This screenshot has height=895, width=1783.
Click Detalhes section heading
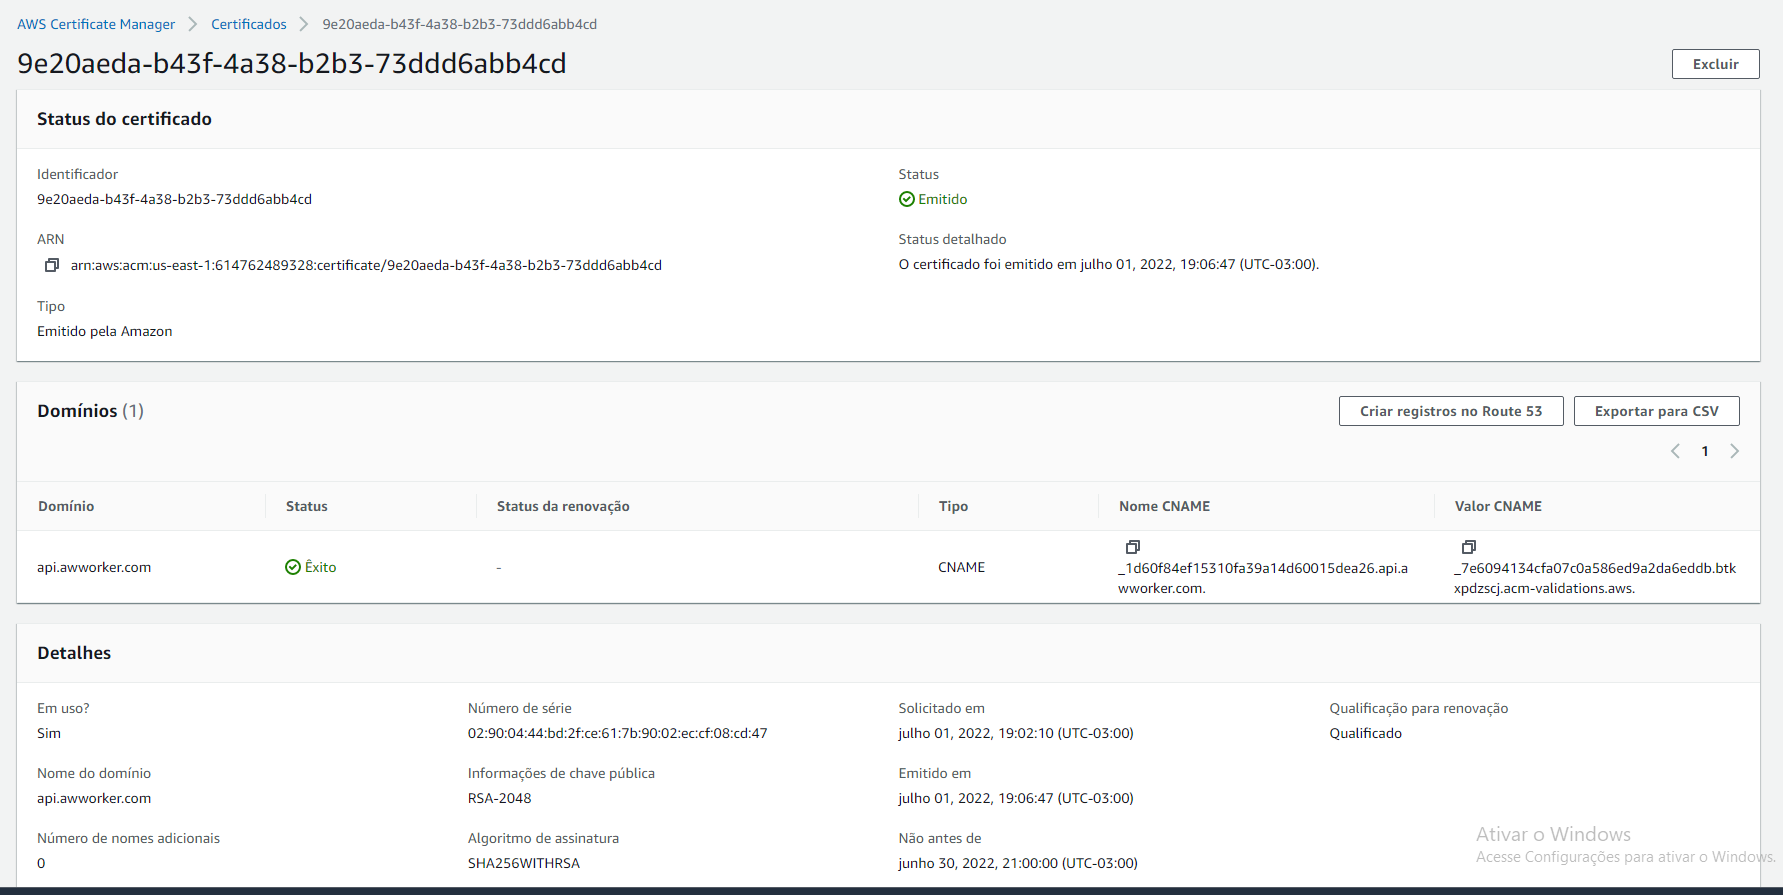tap(74, 653)
